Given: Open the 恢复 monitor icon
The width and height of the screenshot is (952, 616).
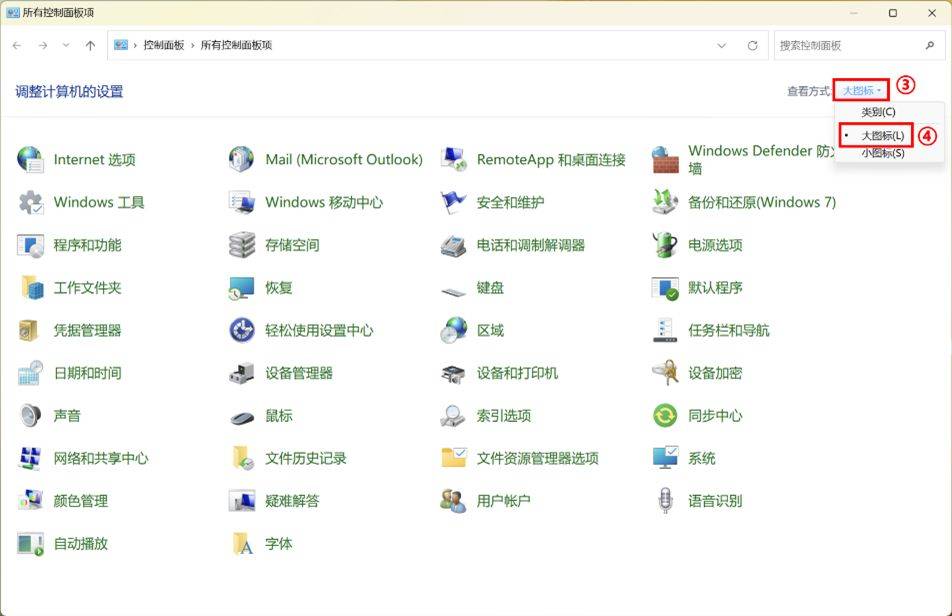Looking at the screenshot, I should pos(242,288).
